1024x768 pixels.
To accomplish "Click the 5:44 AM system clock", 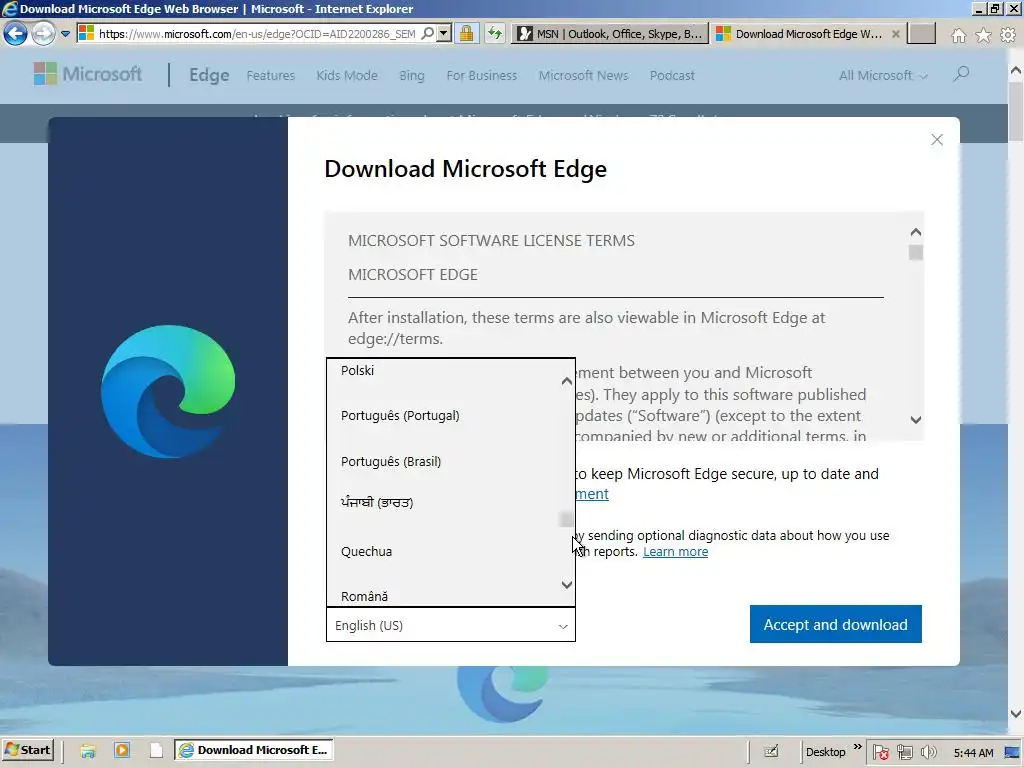I will [973, 753].
